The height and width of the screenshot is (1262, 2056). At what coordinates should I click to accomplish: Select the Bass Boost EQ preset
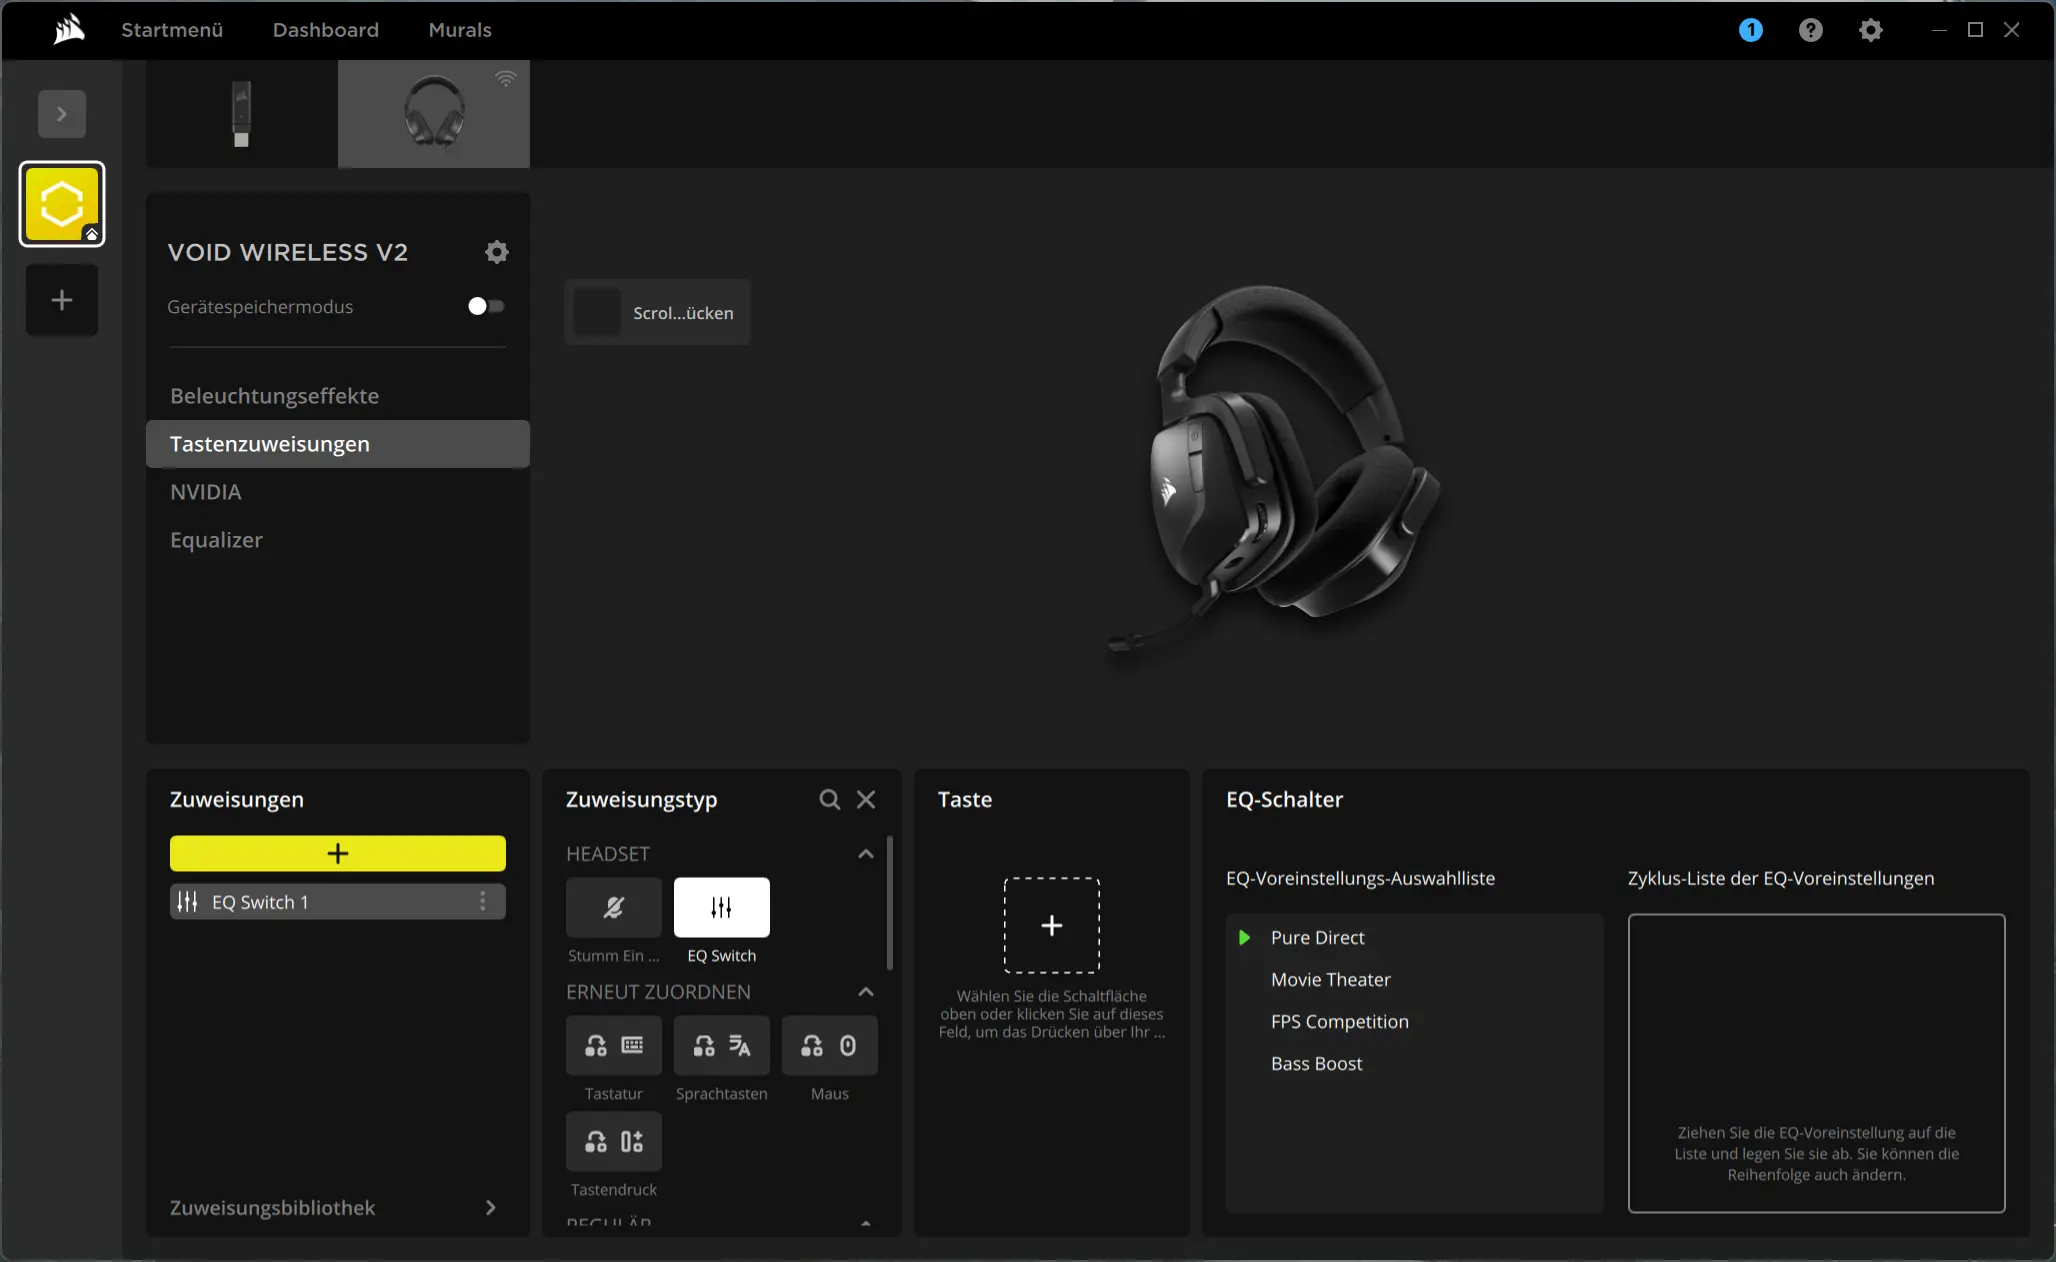point(1316,1064)
